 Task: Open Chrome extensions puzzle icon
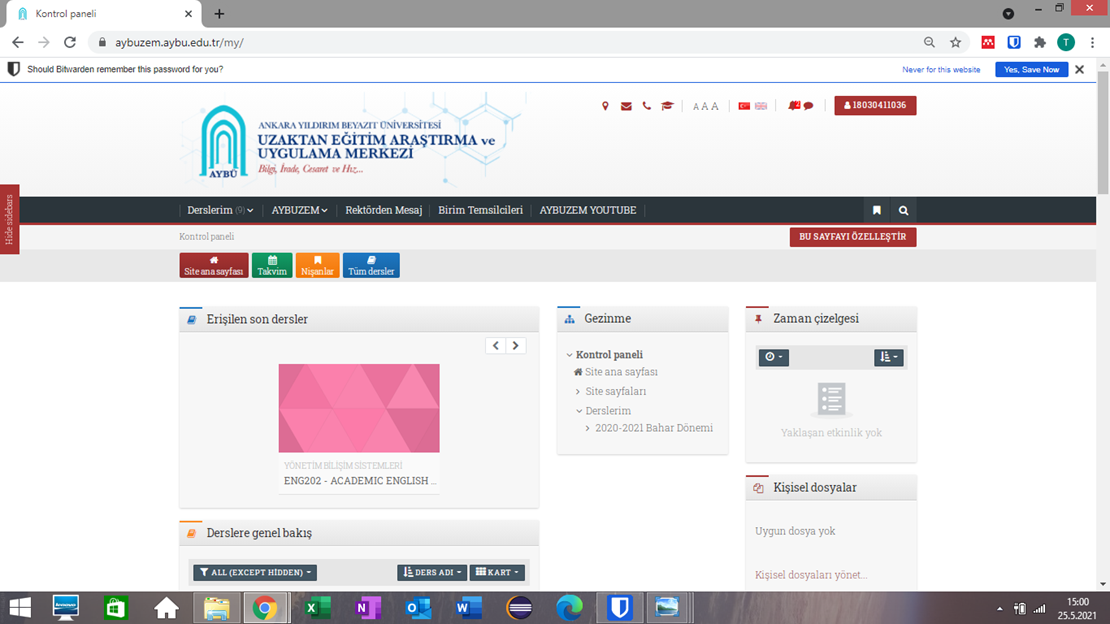[x=1039, y=42]
